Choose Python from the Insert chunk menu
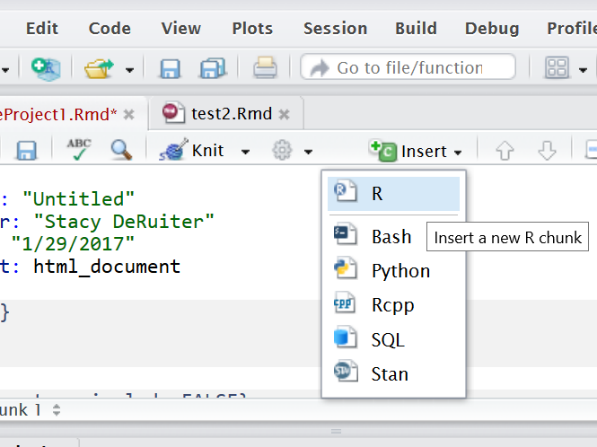 (394, 271)
